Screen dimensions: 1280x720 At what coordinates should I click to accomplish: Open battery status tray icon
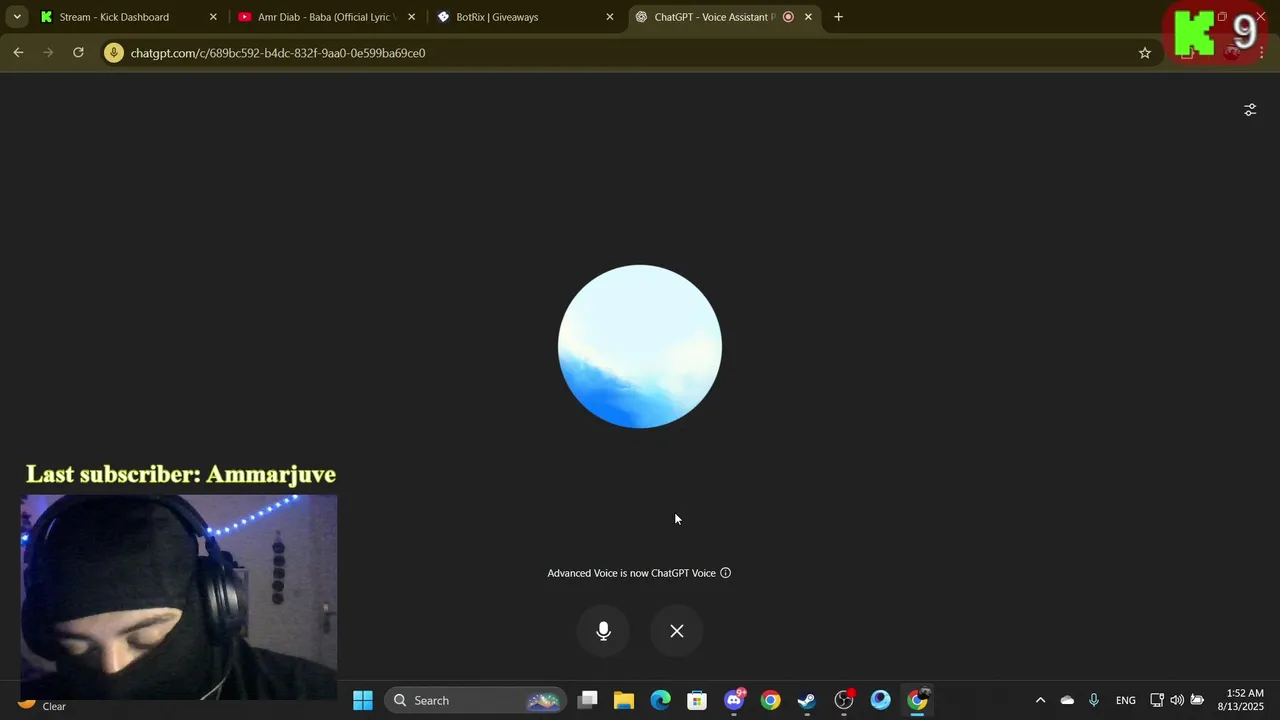tap(1197, 700)
